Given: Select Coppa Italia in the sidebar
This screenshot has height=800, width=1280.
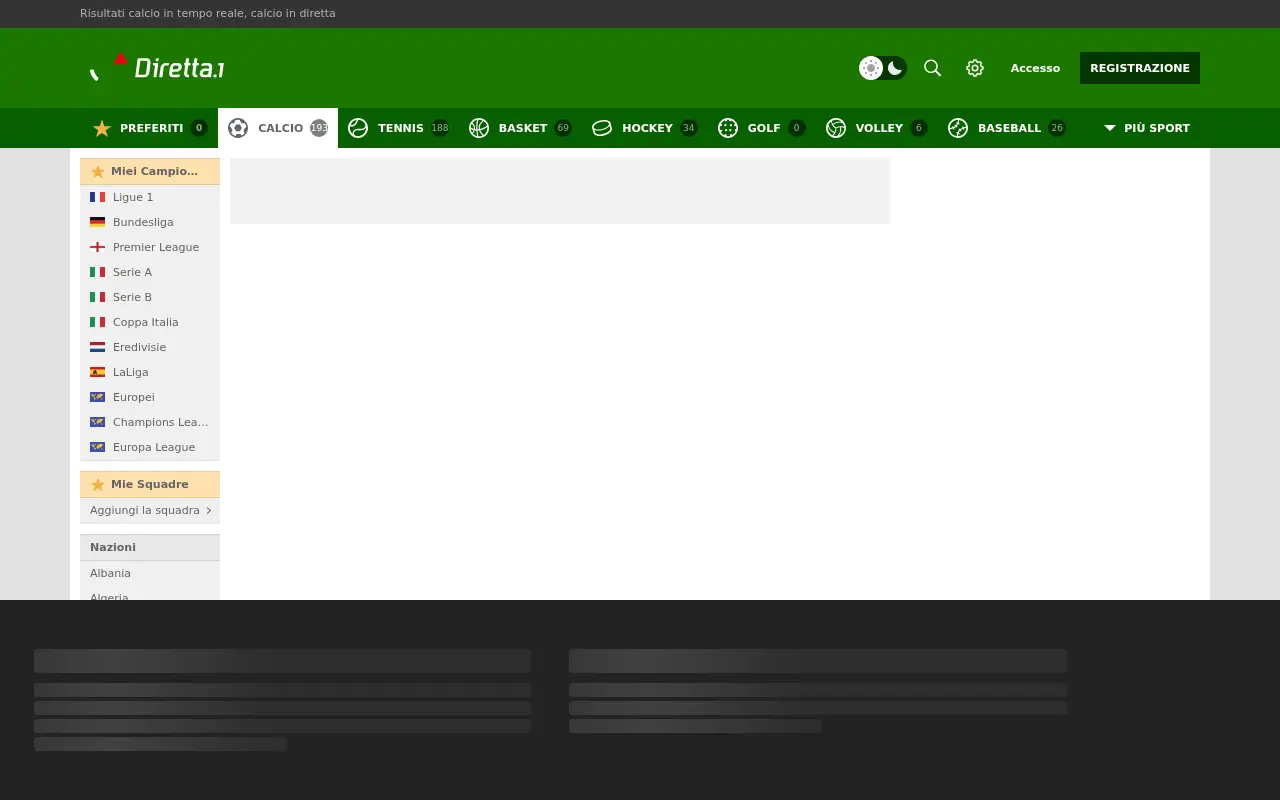Looking at the screenshot, I should (150, 322).
